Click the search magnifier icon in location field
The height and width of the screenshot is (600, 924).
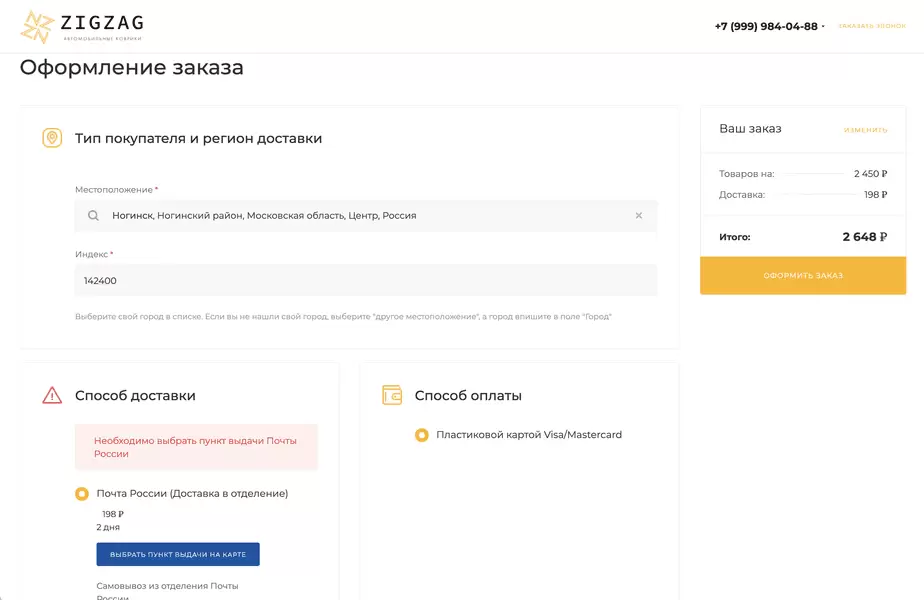93,215
